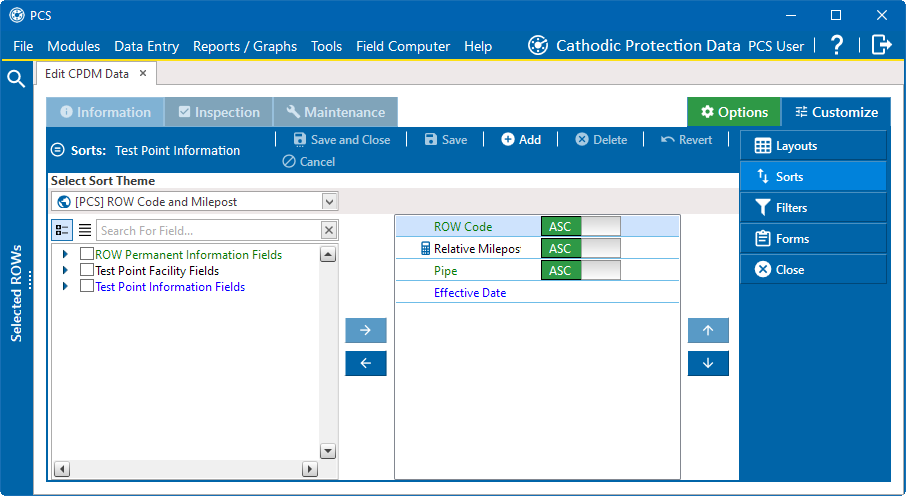Move field right with the right-arrow button
The image size is (906, 496).
(365, 330)
